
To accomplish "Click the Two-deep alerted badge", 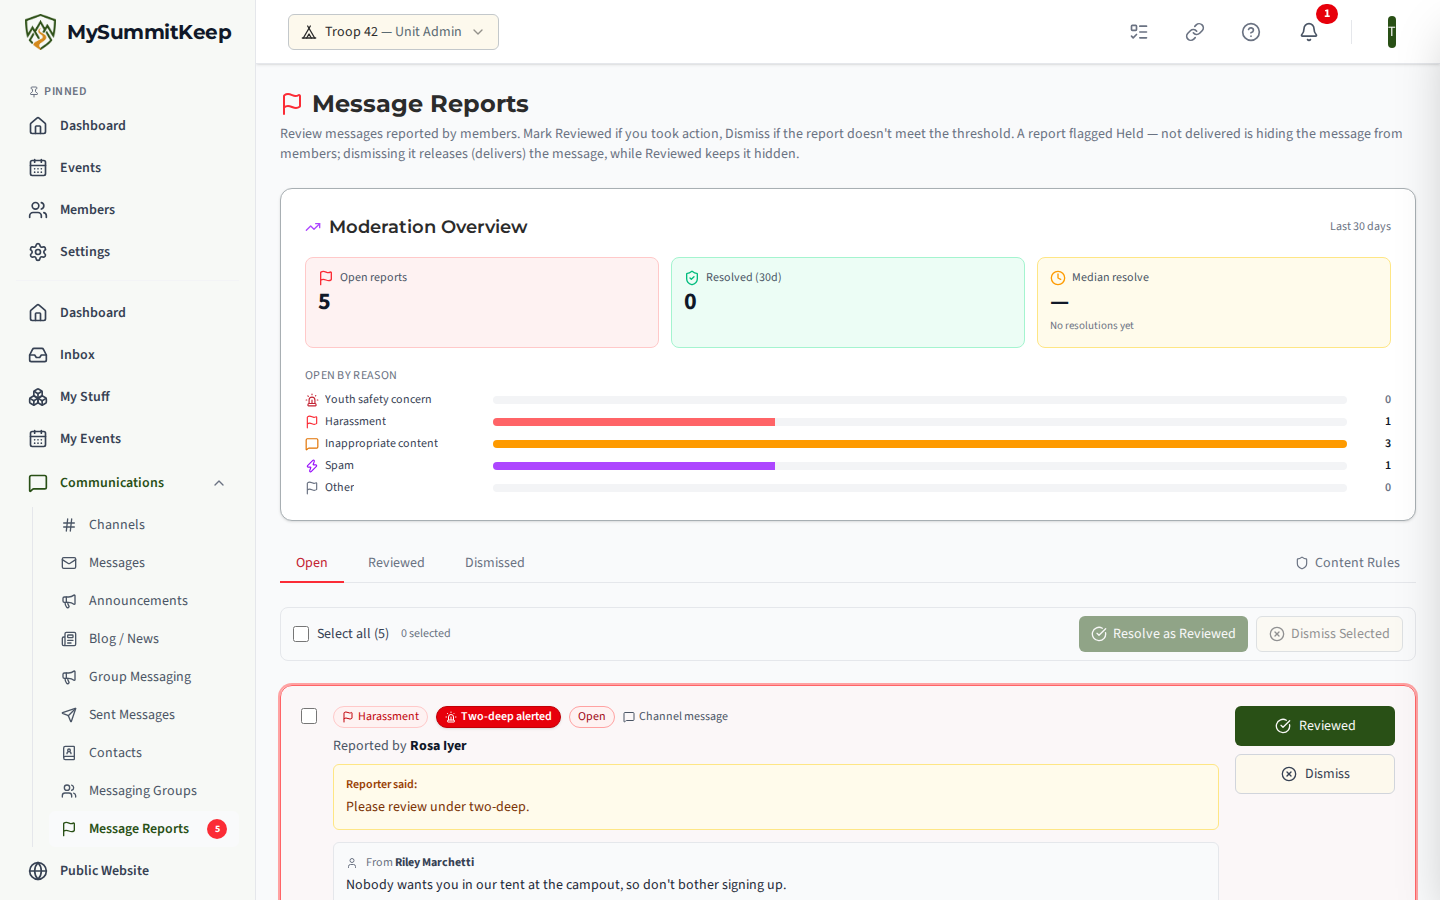I will point(498,717).
